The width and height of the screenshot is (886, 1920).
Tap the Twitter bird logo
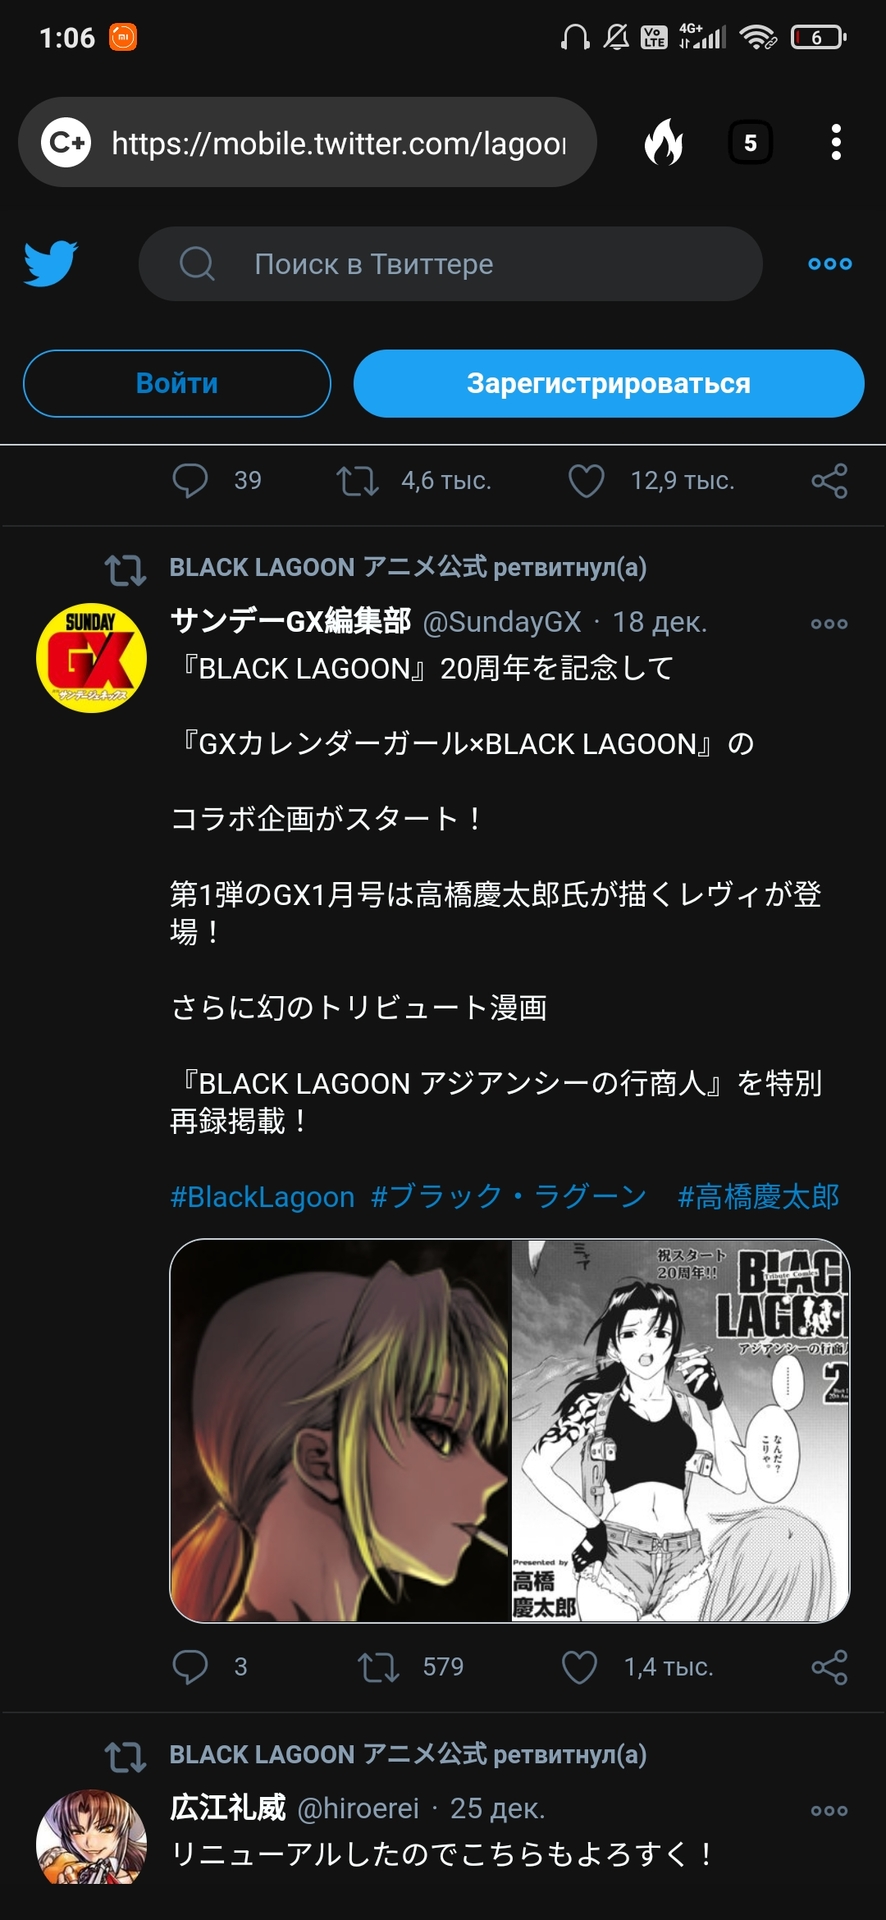[51, 263]
